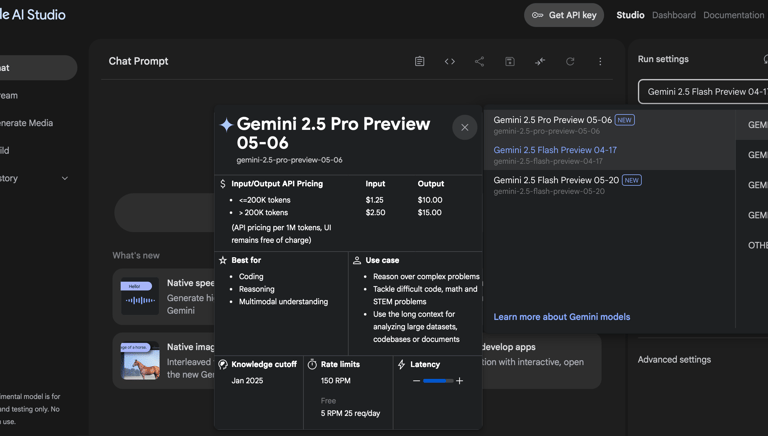Close the Gemini 2.5 Pro info card
Screen dimensions: 768x436
[464, 127]
